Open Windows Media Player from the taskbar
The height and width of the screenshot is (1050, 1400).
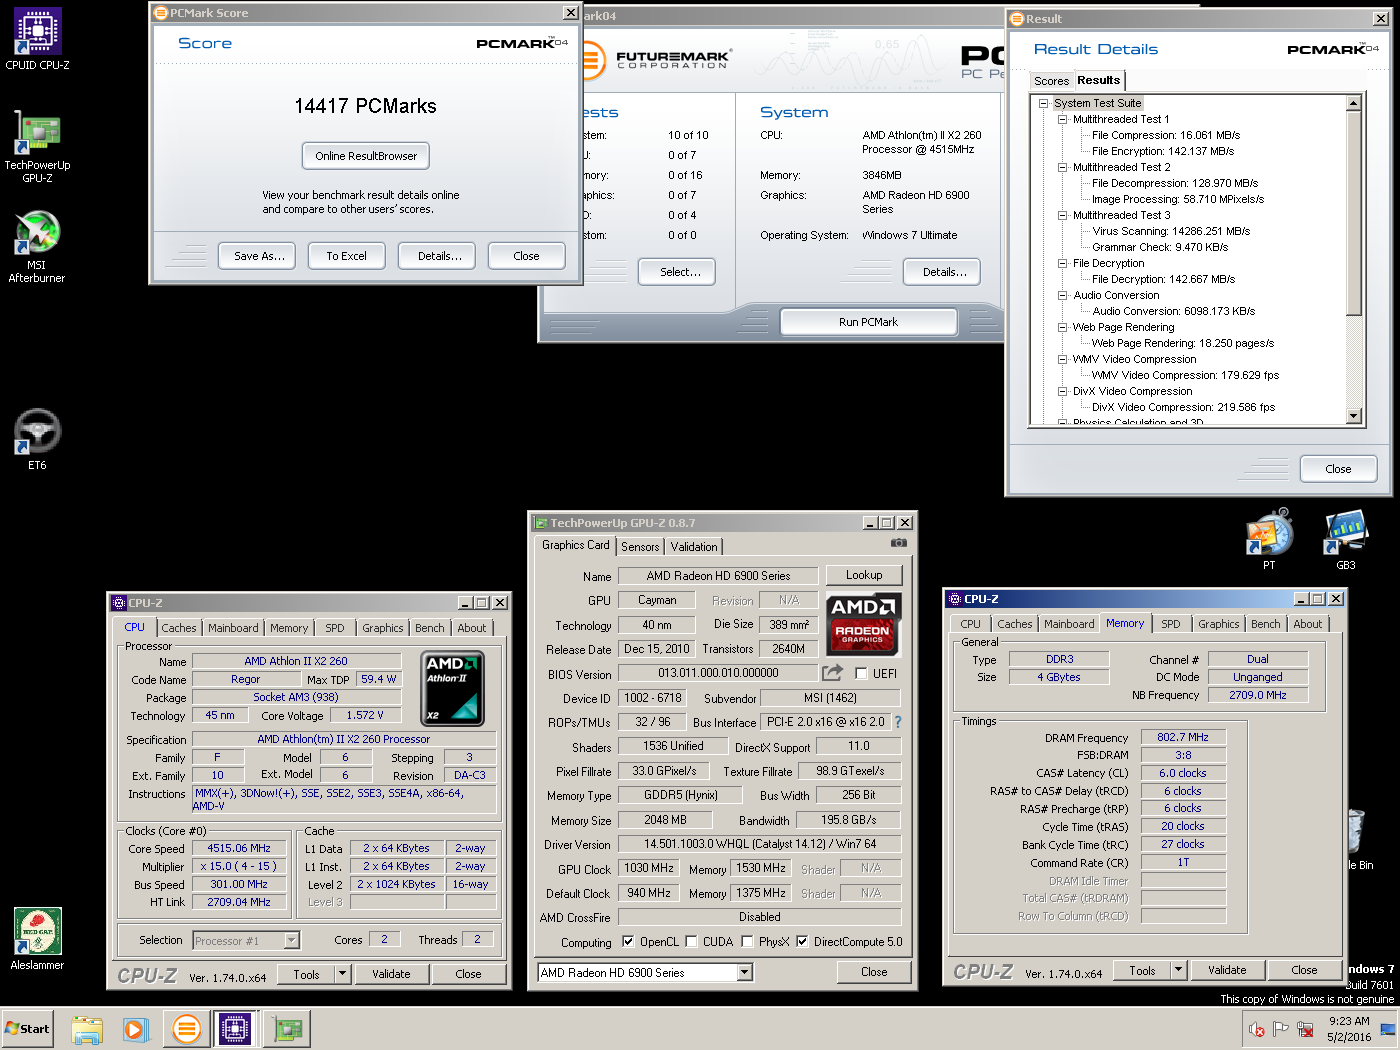136,1029
